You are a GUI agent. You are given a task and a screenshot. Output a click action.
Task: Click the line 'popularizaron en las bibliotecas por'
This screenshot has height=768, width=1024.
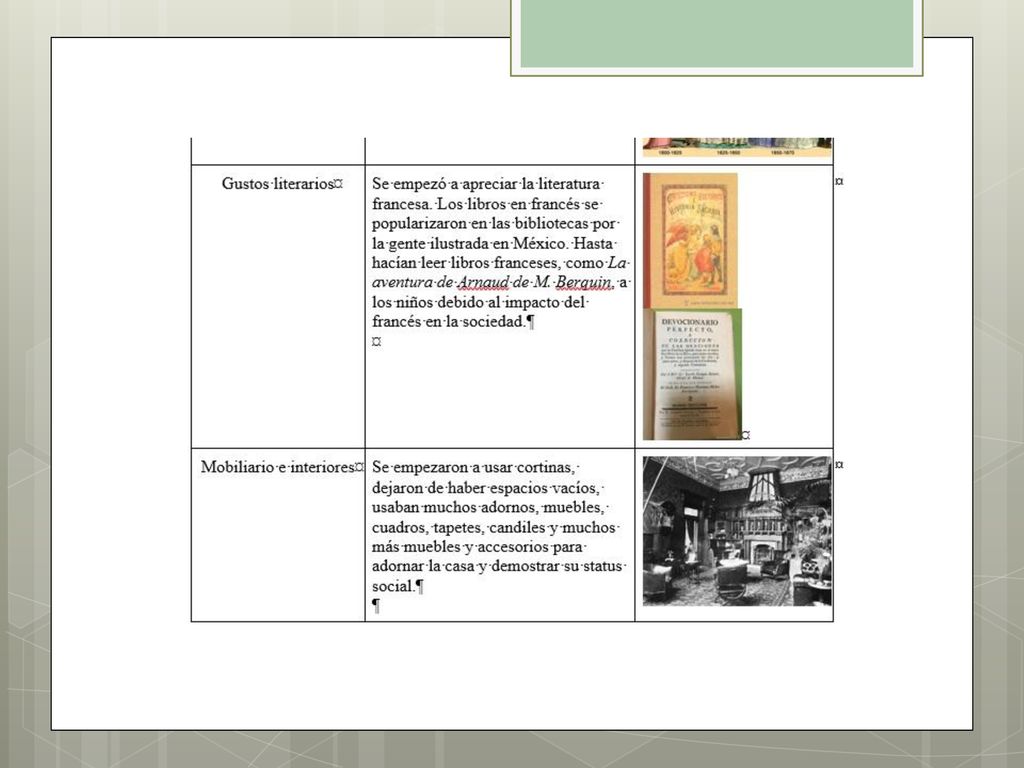click(494, 223)
